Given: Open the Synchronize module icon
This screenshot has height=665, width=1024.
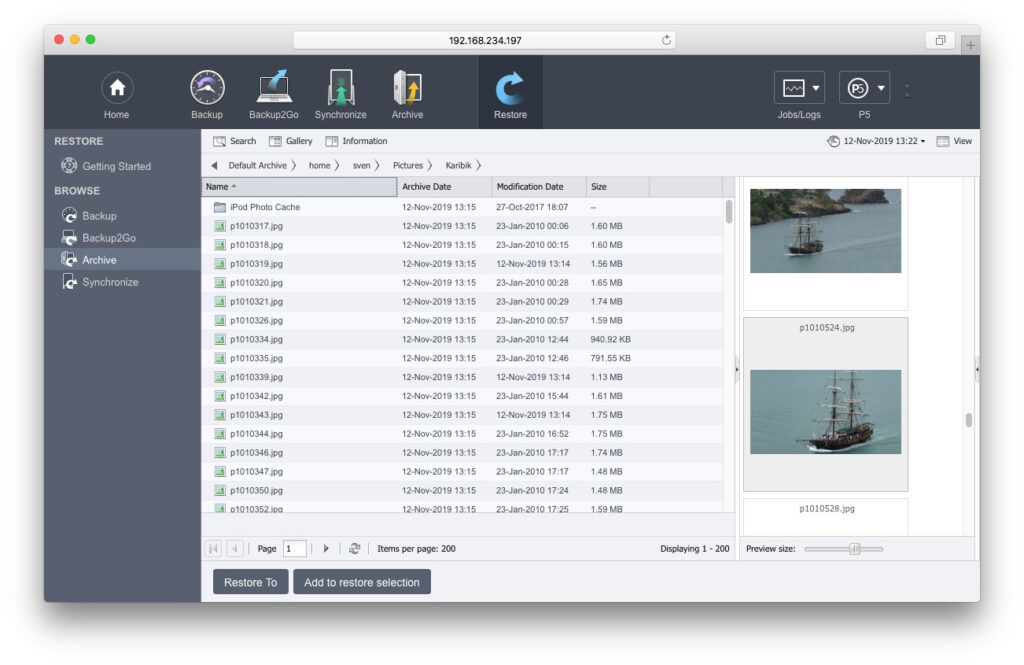Looking at the screenshot, I should click(x=340, y=90).
